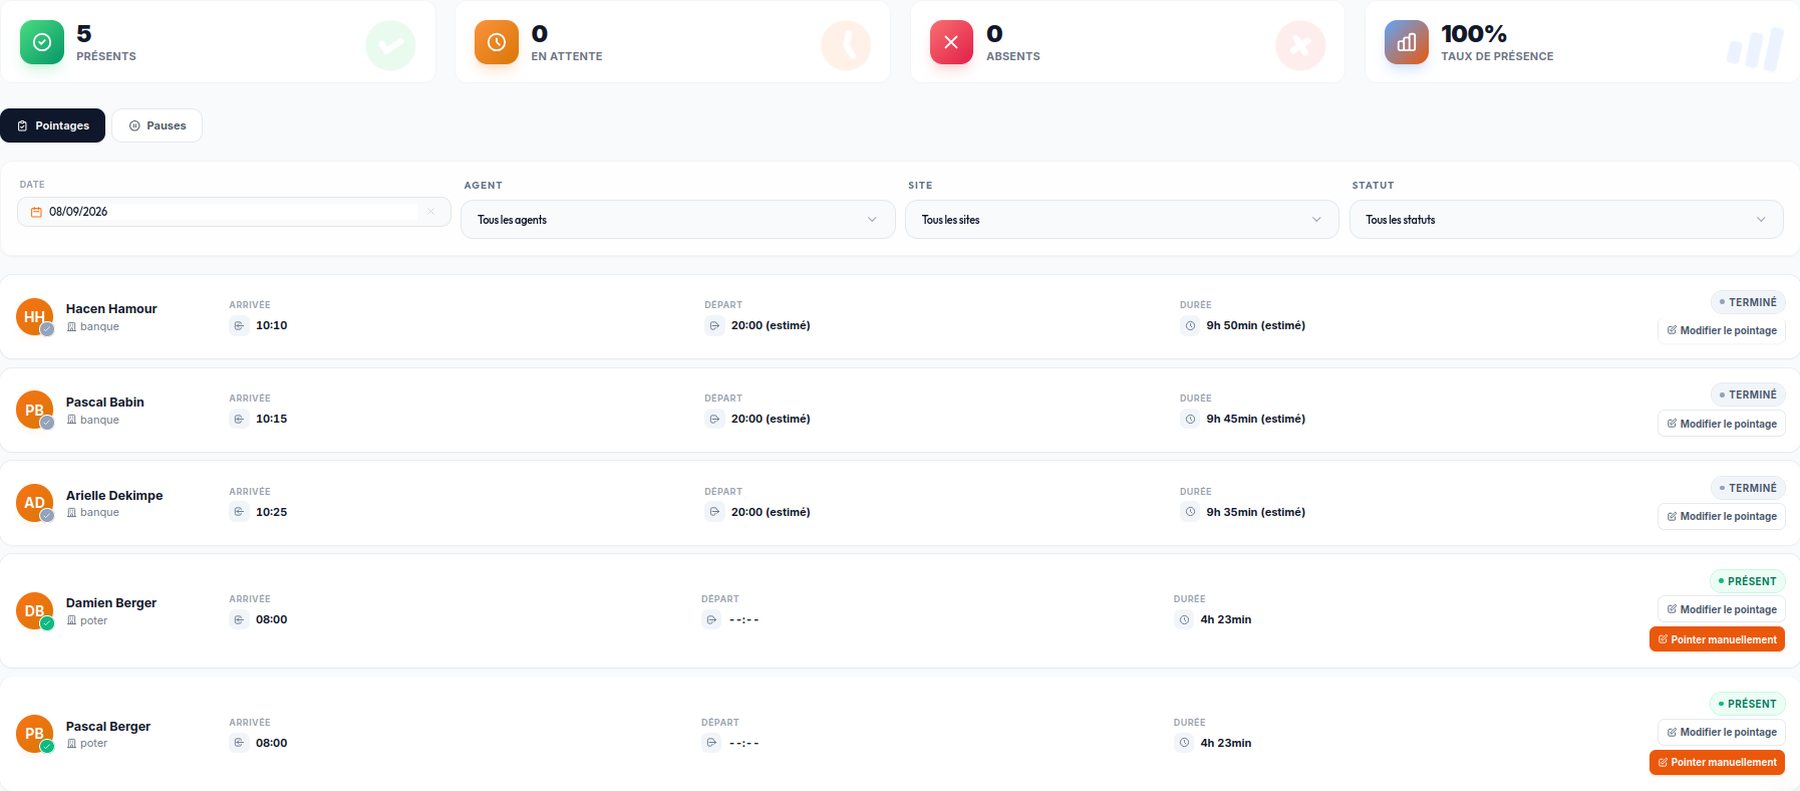This screenshot has height=791, width=1800.
Task: Click the 10:15 arrival time
Action: (x=271, y=419)
